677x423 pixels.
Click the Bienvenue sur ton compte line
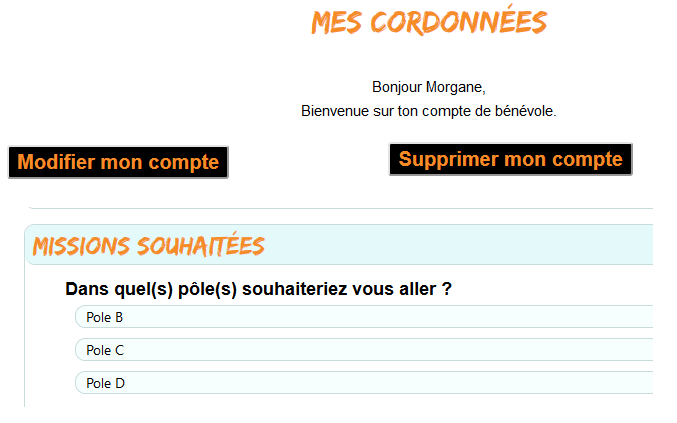coord(428,110)
